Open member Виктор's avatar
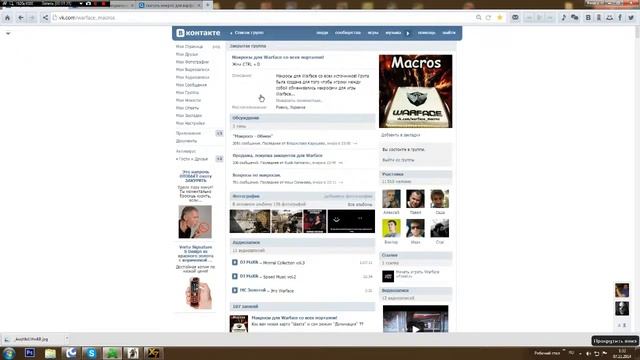The image size is (640, 360). 391,228
